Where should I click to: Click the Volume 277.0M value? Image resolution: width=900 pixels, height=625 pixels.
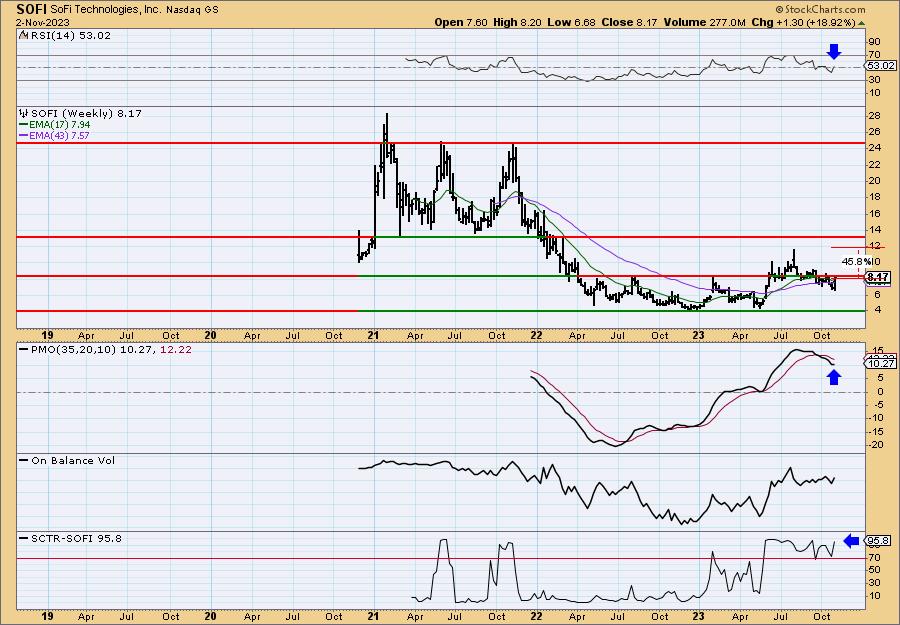[704, 22]
